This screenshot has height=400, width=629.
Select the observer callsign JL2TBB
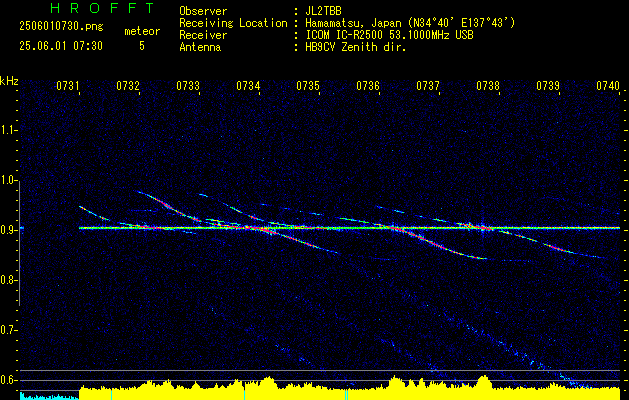323,11
